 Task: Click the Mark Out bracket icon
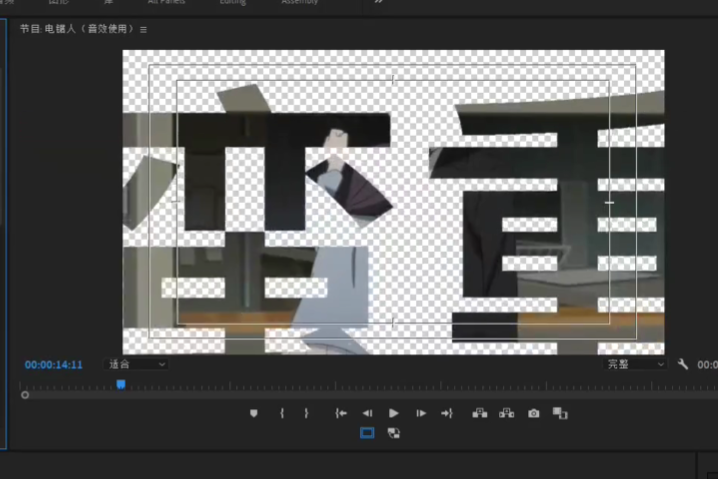[x=306, y=413]
